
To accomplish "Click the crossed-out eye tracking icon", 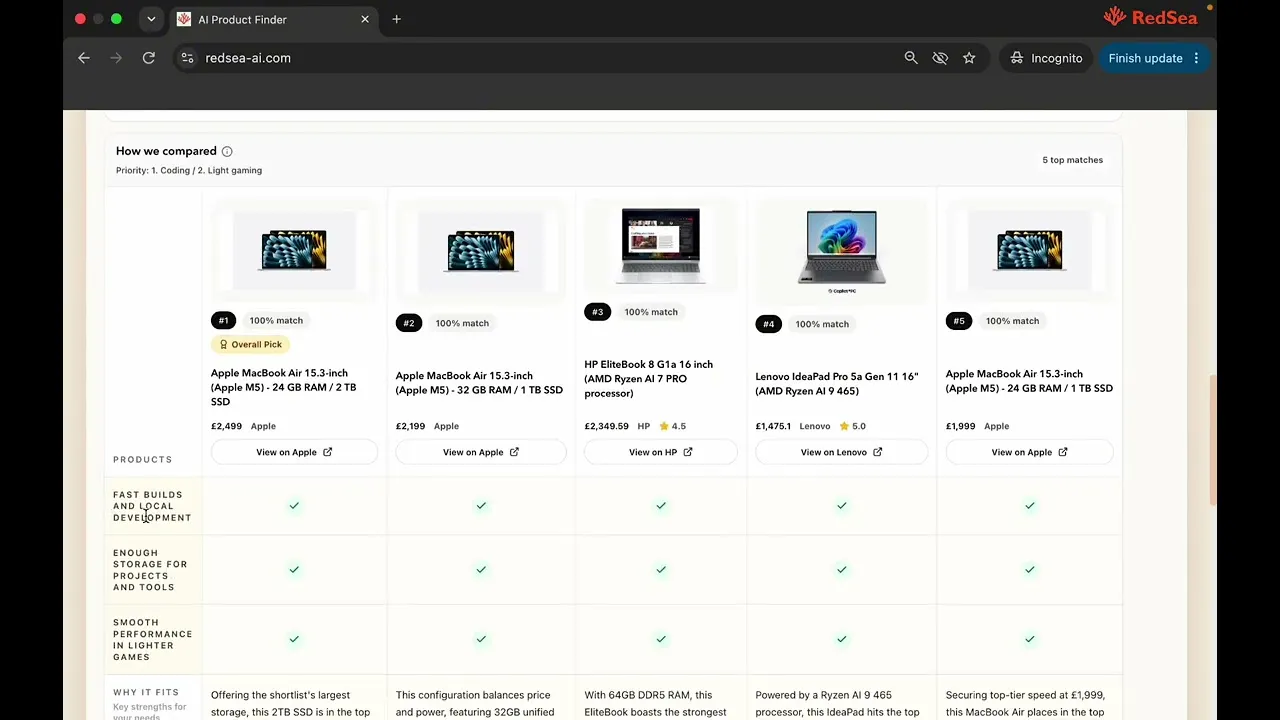I will coord(940,58).
